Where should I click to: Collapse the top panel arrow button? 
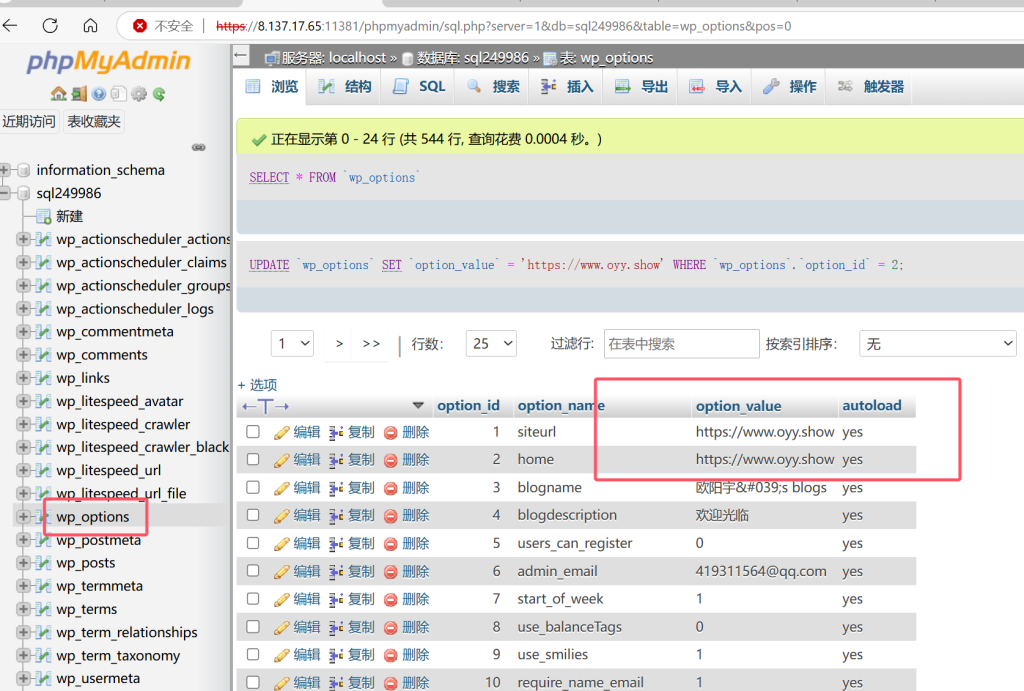coord(241,56)
